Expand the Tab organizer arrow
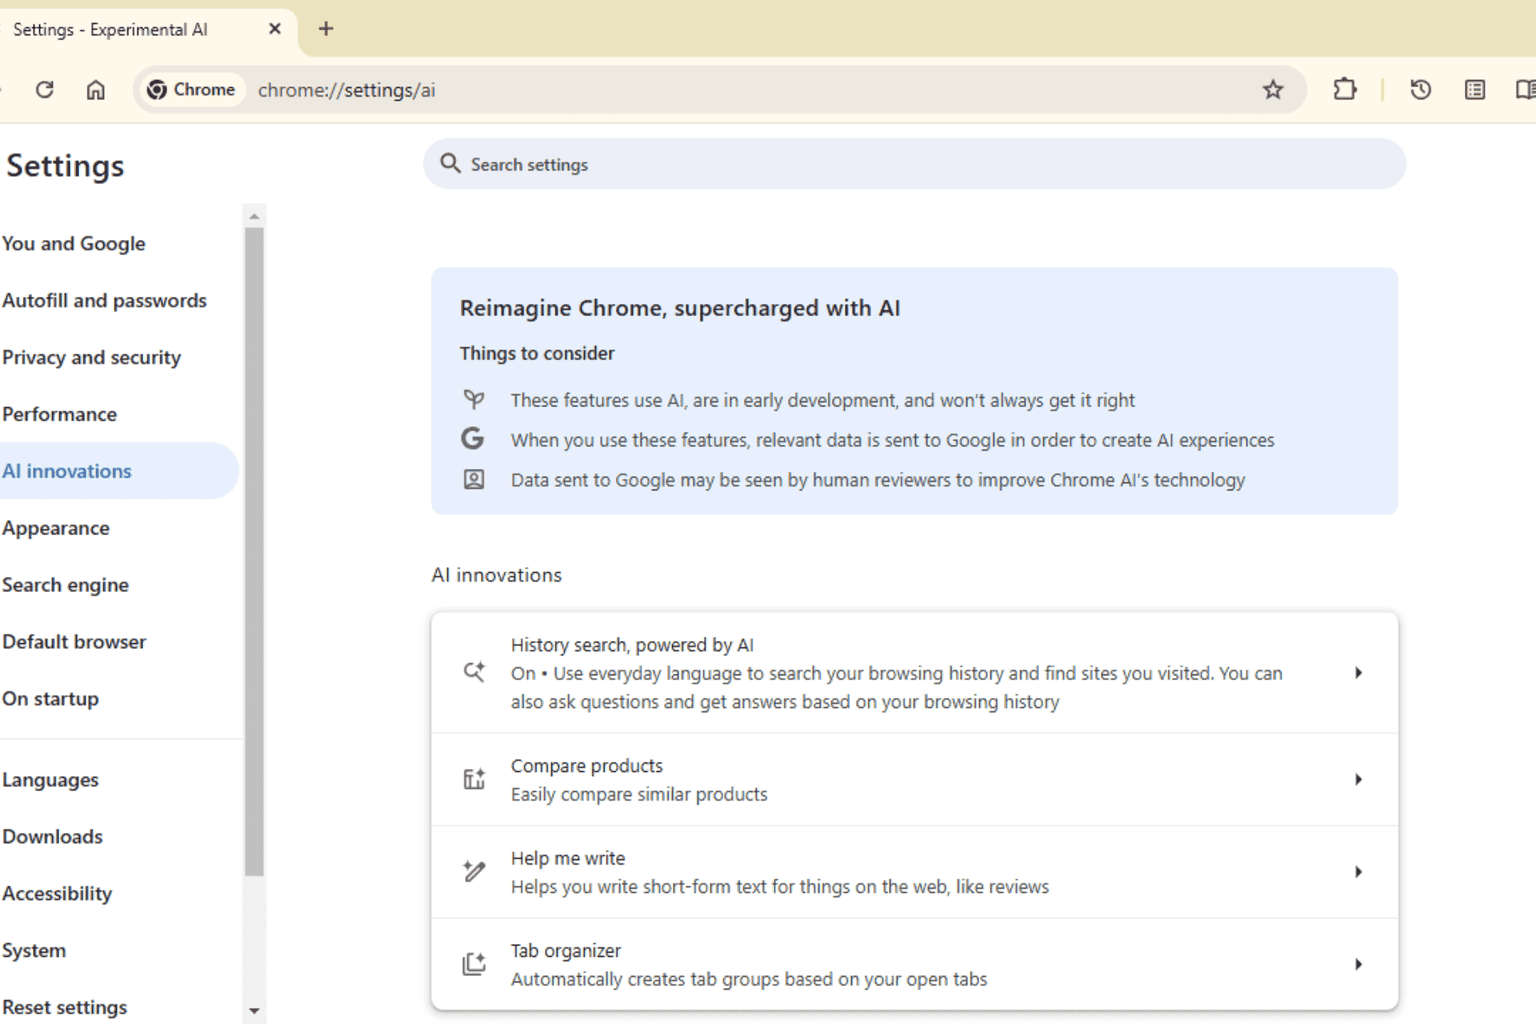Image resolution: width=1536 pixels, height=1024 pixels. [1358, 964]
